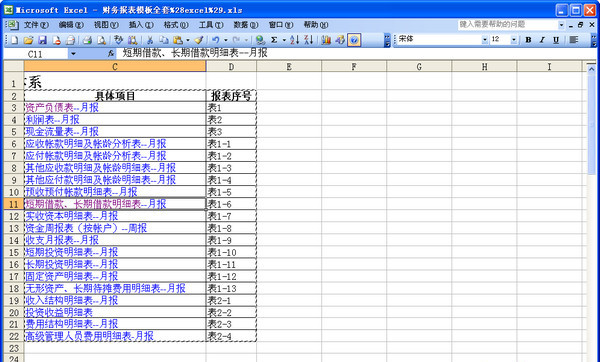Viewport: 600px width, 362px height.
Task: Open the 文件(F) menu
Action: 36,25
